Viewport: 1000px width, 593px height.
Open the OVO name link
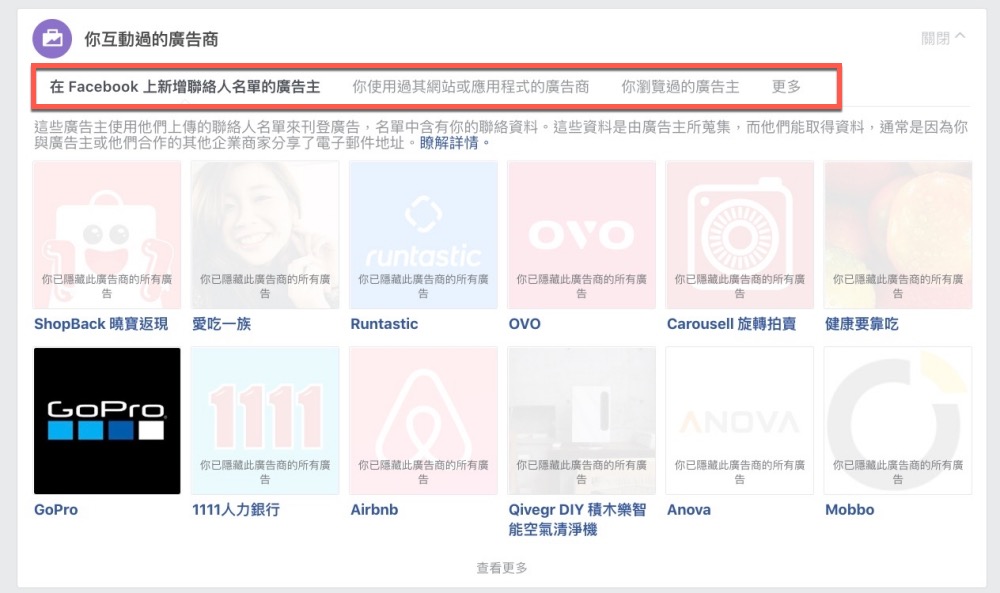(x=524, y=324)
